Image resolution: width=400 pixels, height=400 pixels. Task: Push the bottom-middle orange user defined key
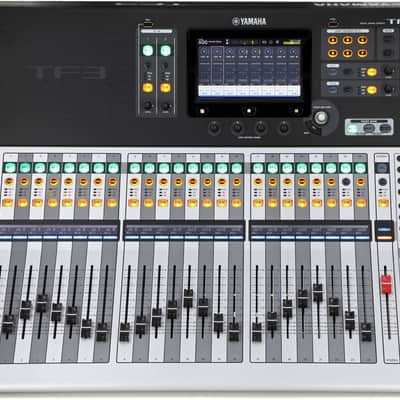coord(347,53)
